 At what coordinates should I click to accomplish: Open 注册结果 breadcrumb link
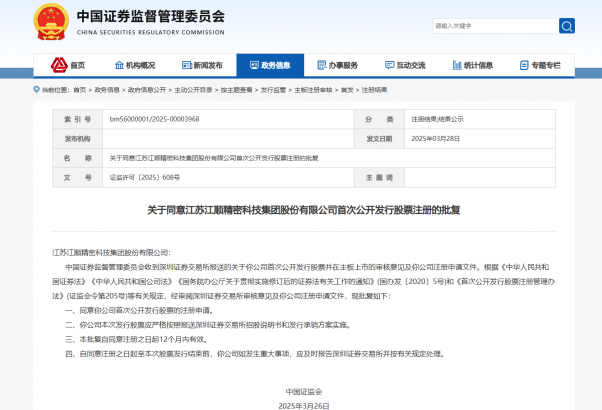click(x=374, y=90)
